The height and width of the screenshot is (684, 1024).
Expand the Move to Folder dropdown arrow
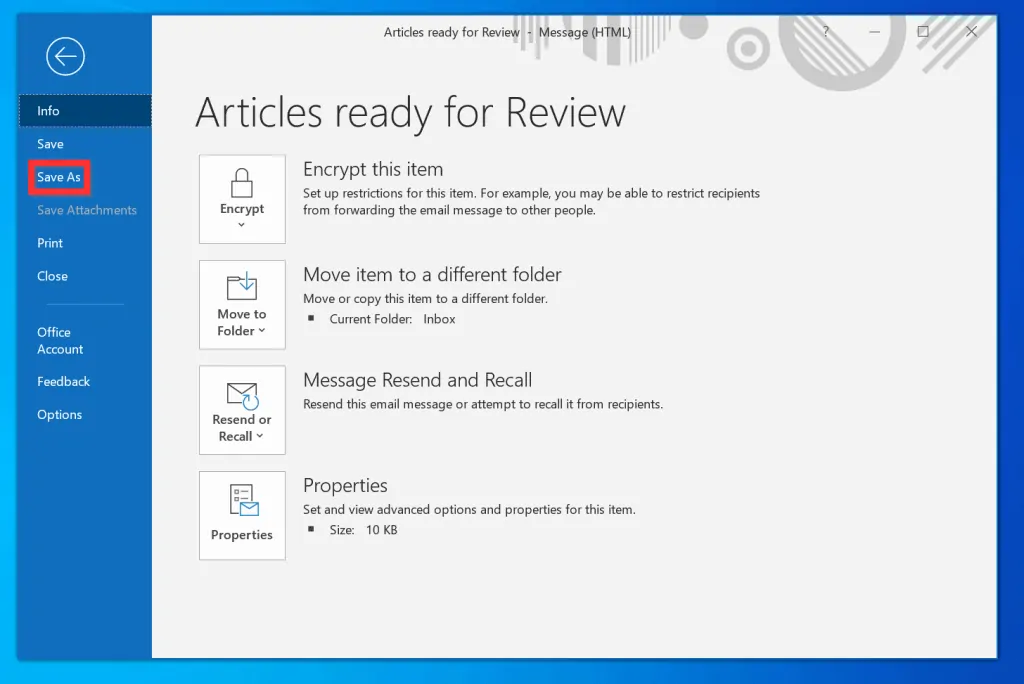click(263, 331)
